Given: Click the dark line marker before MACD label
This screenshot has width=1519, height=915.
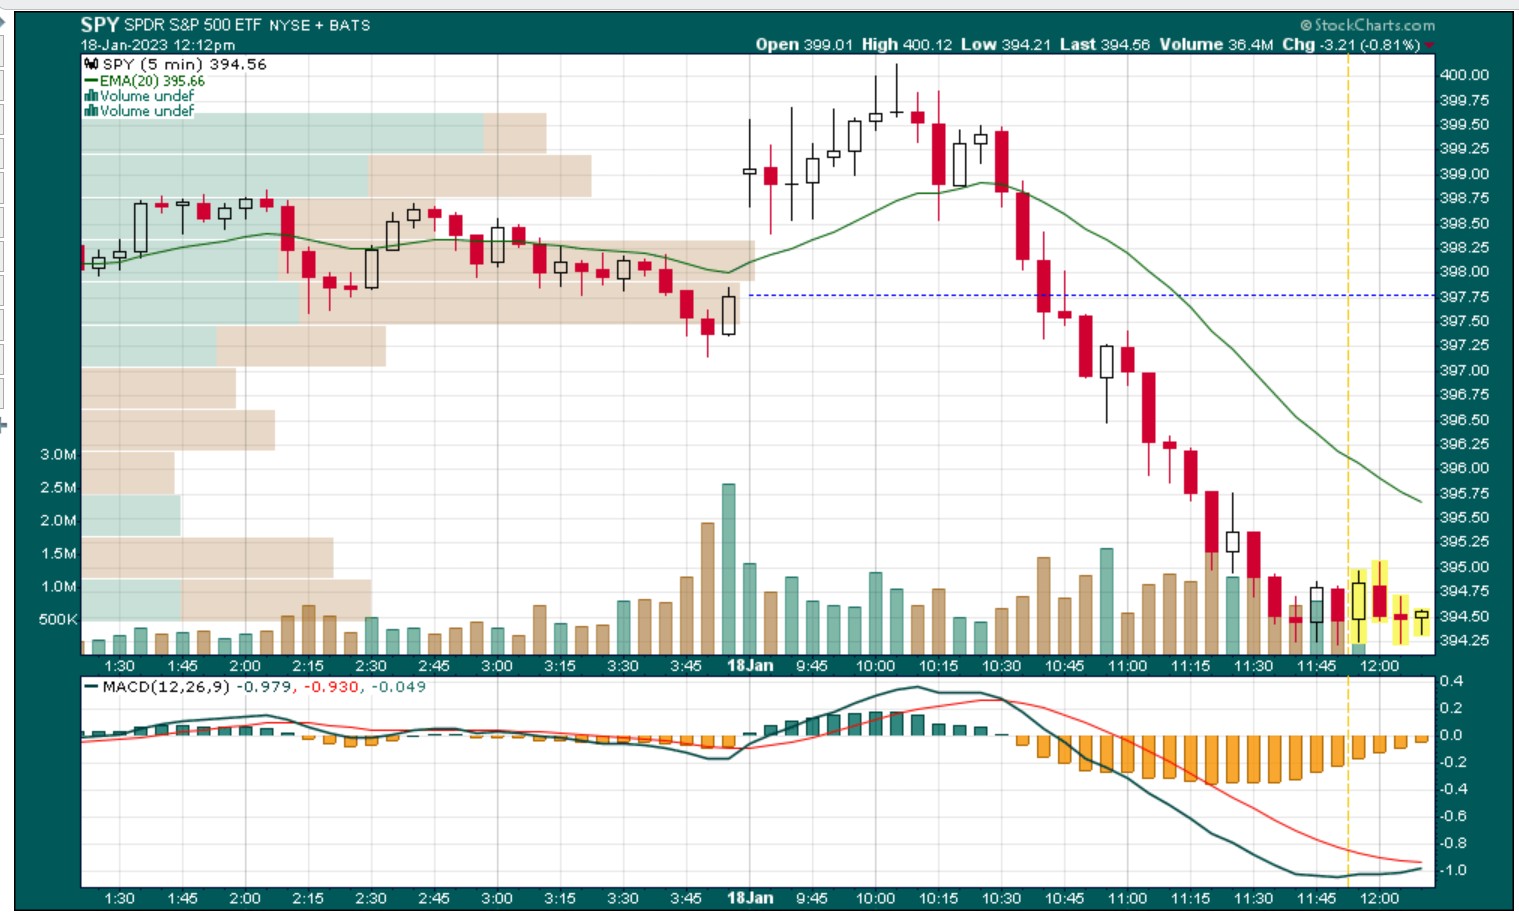Looking at the screenshot, I should (x=91, y=687).
